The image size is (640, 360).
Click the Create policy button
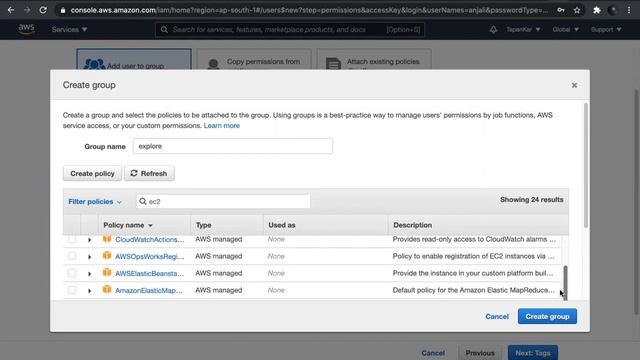92,173
